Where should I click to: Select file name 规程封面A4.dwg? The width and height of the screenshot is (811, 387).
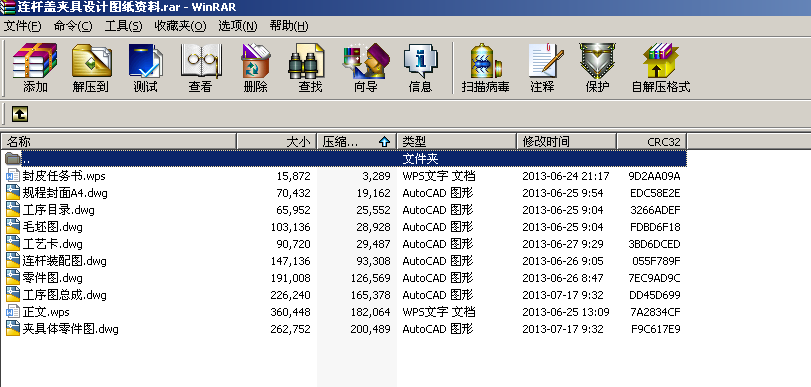[x=65, y=193]
